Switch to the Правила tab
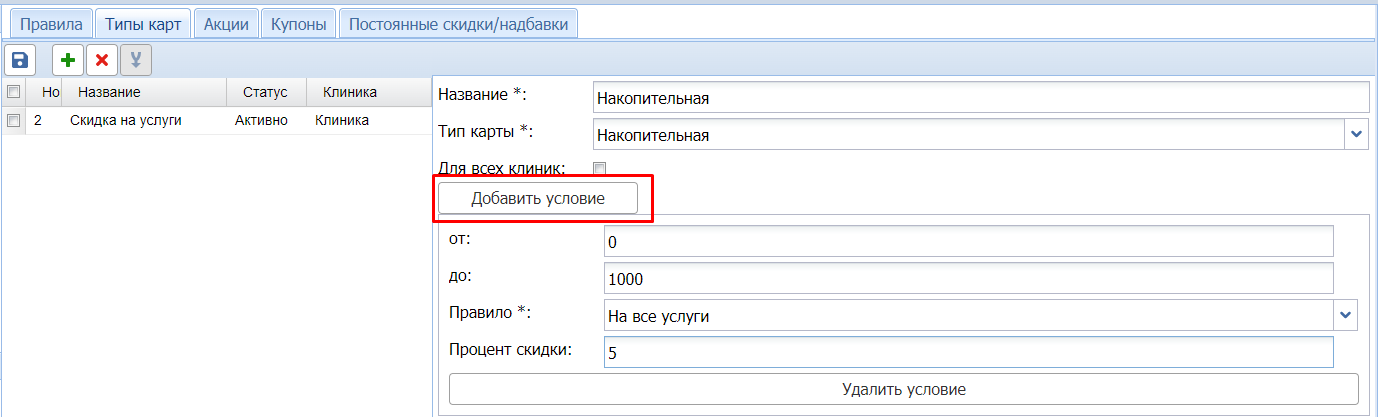This screenshot has width=1378, height=417. pyautogui.click(x=52, y=24)
